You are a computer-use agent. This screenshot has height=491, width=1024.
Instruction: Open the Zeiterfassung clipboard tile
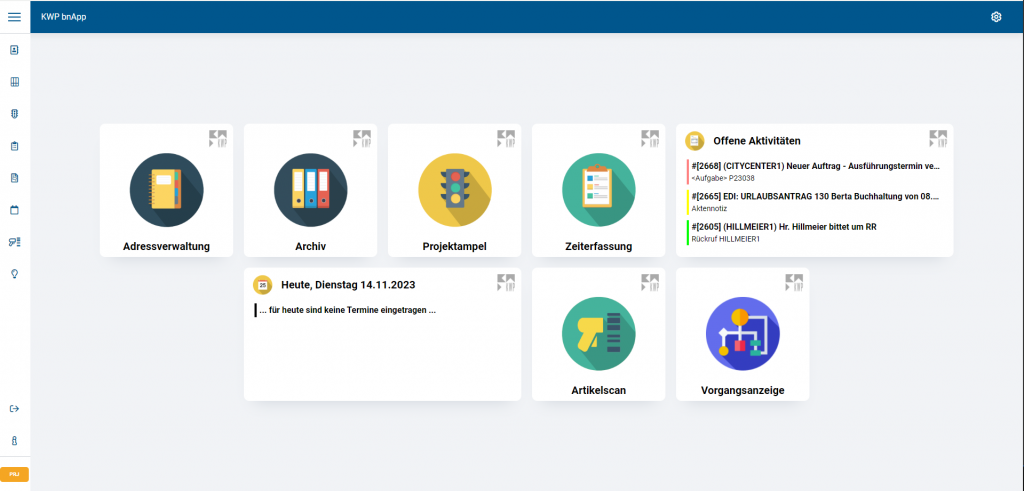coord(598,190)
